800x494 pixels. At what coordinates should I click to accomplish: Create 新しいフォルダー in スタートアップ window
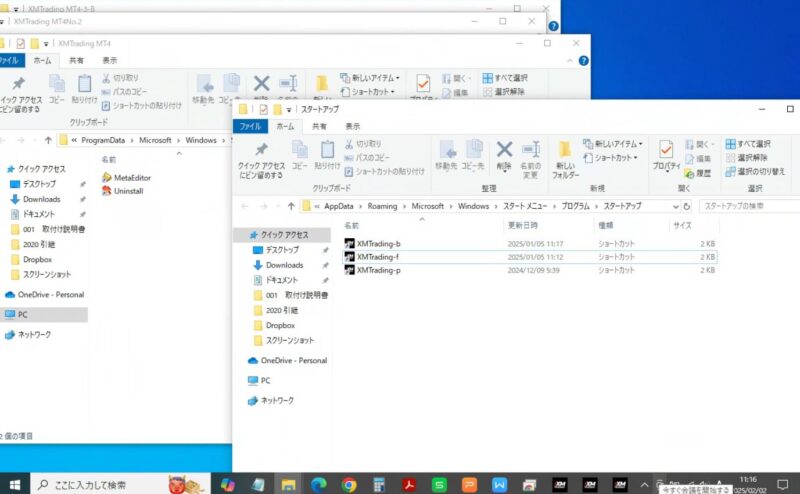[565, 160]
